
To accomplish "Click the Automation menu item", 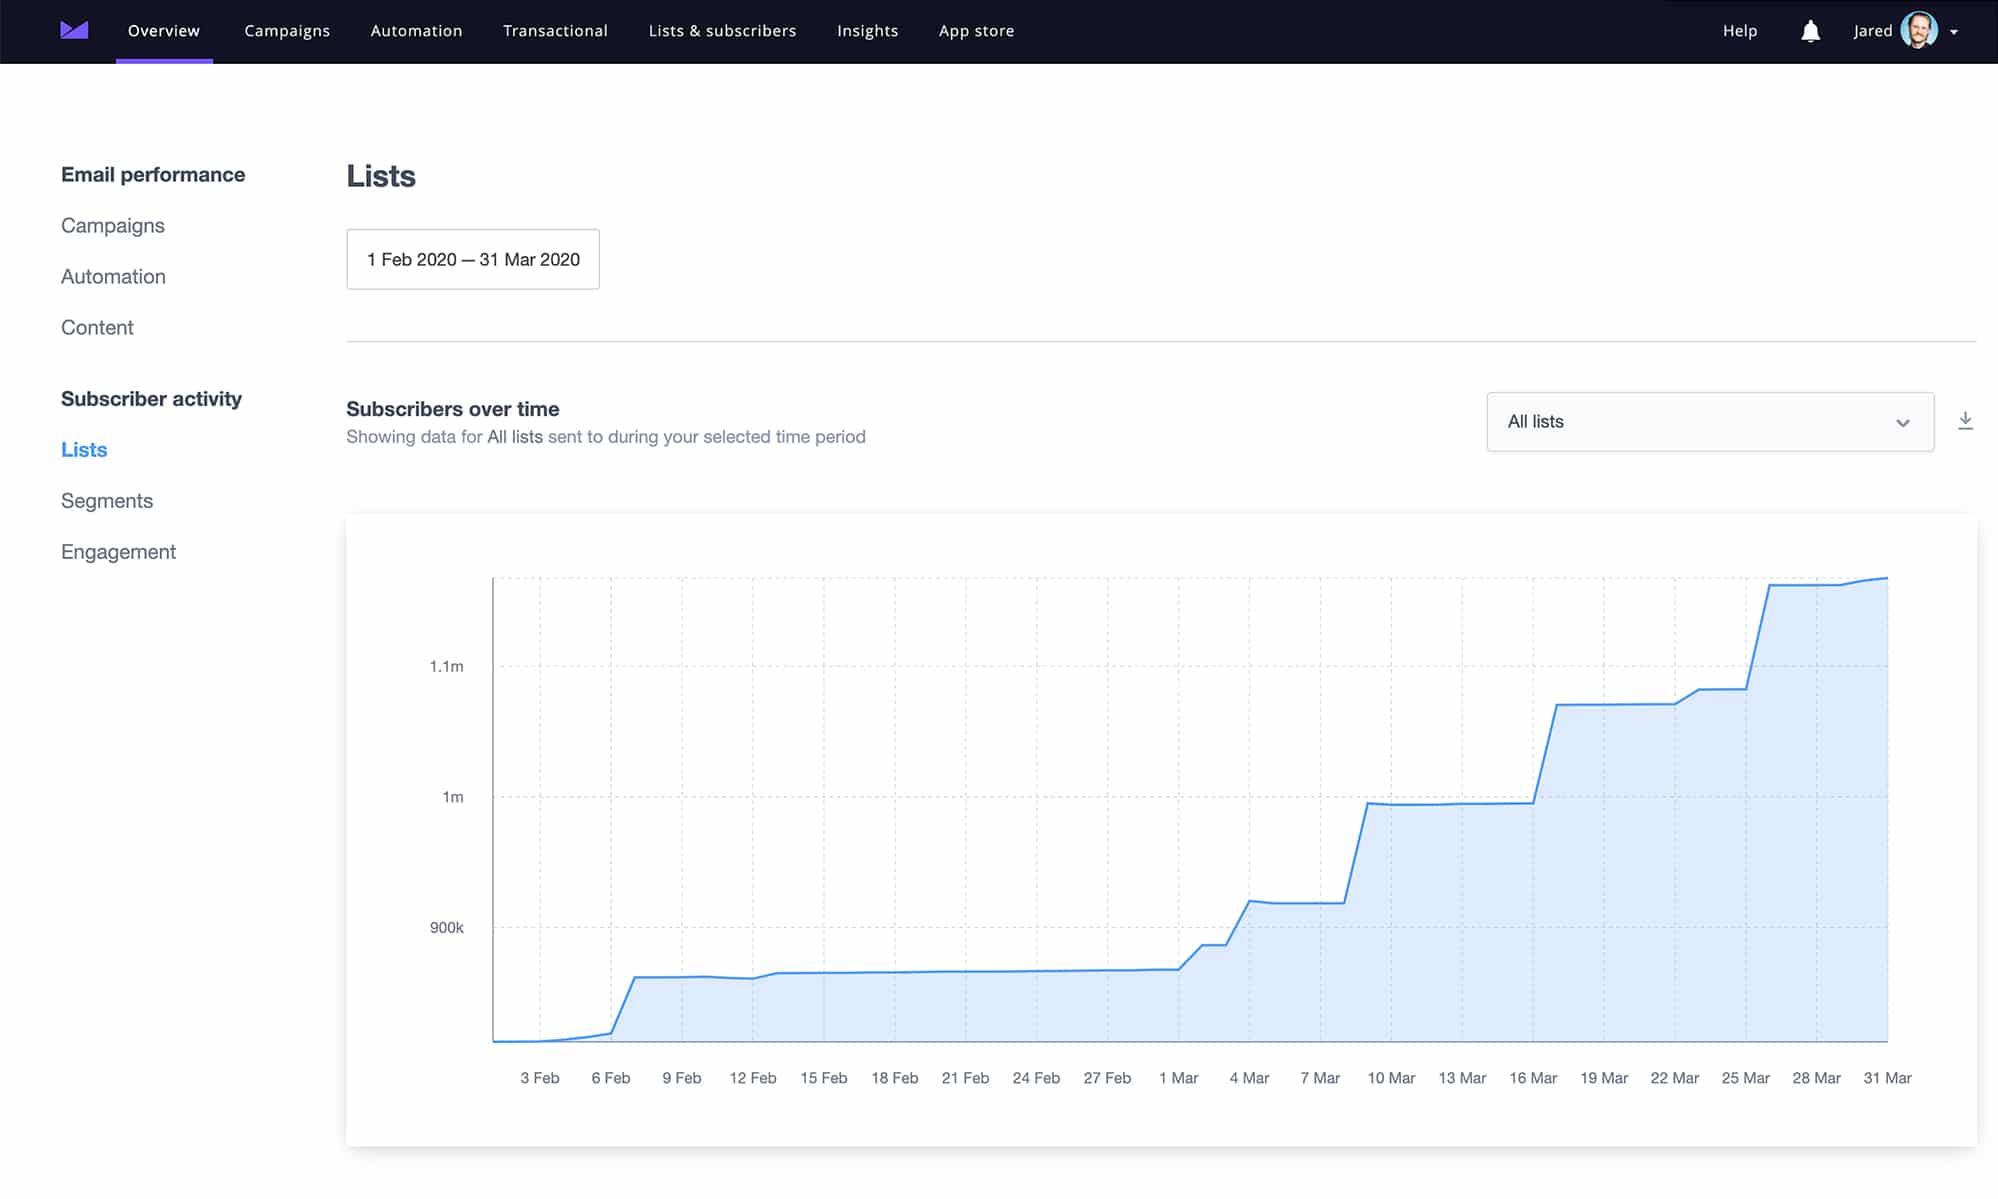I will coord(417,31).
